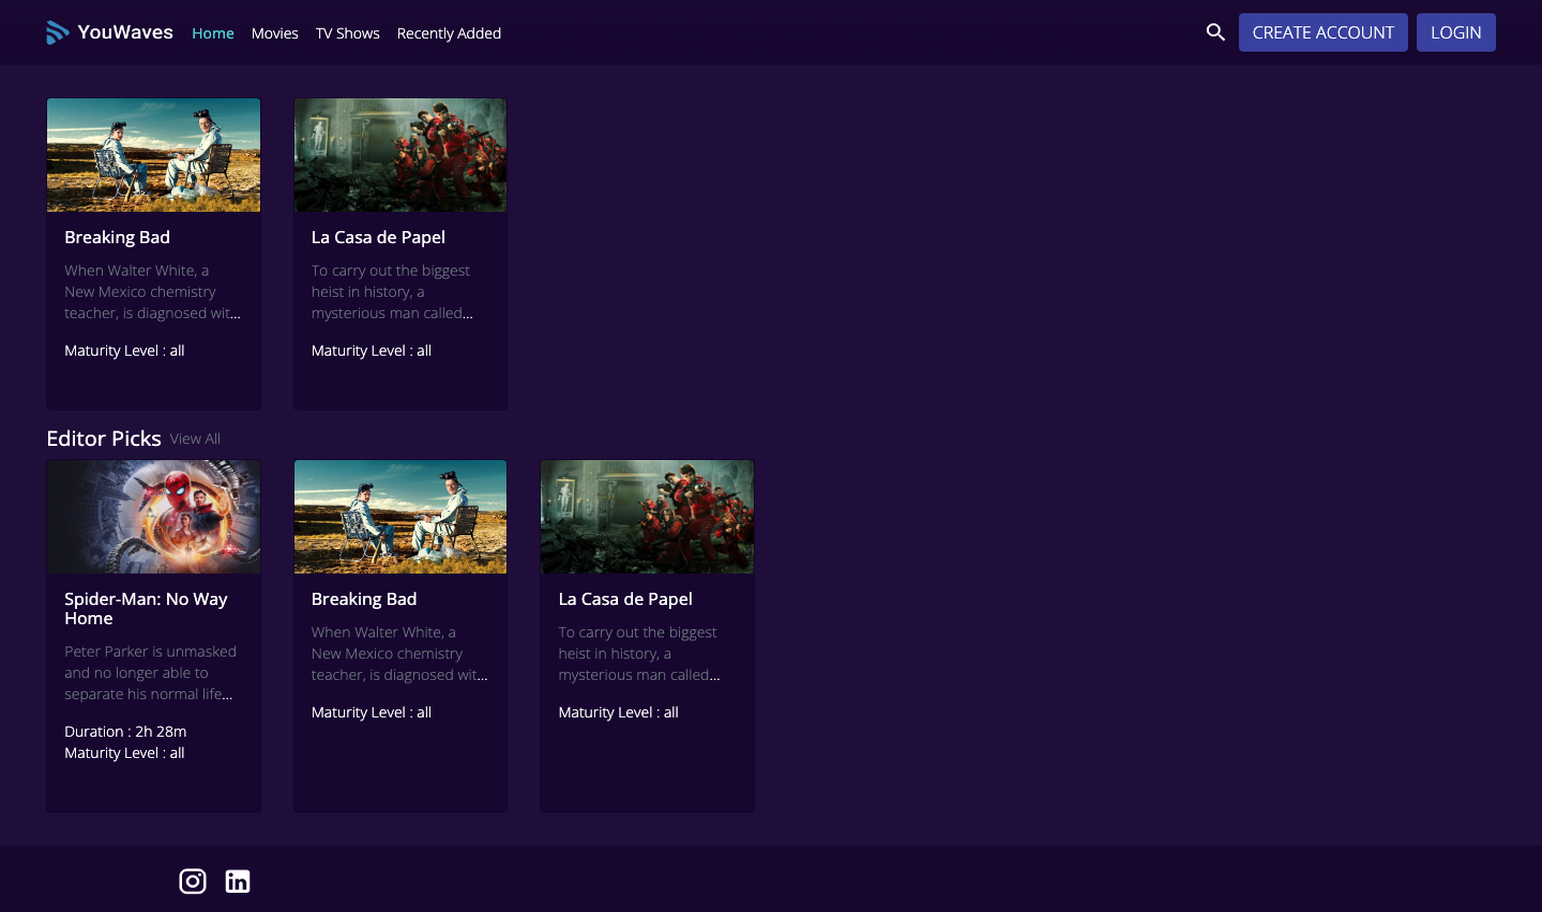Select the 'Breaking Bad' title above Editor Picks

(117, 237)
